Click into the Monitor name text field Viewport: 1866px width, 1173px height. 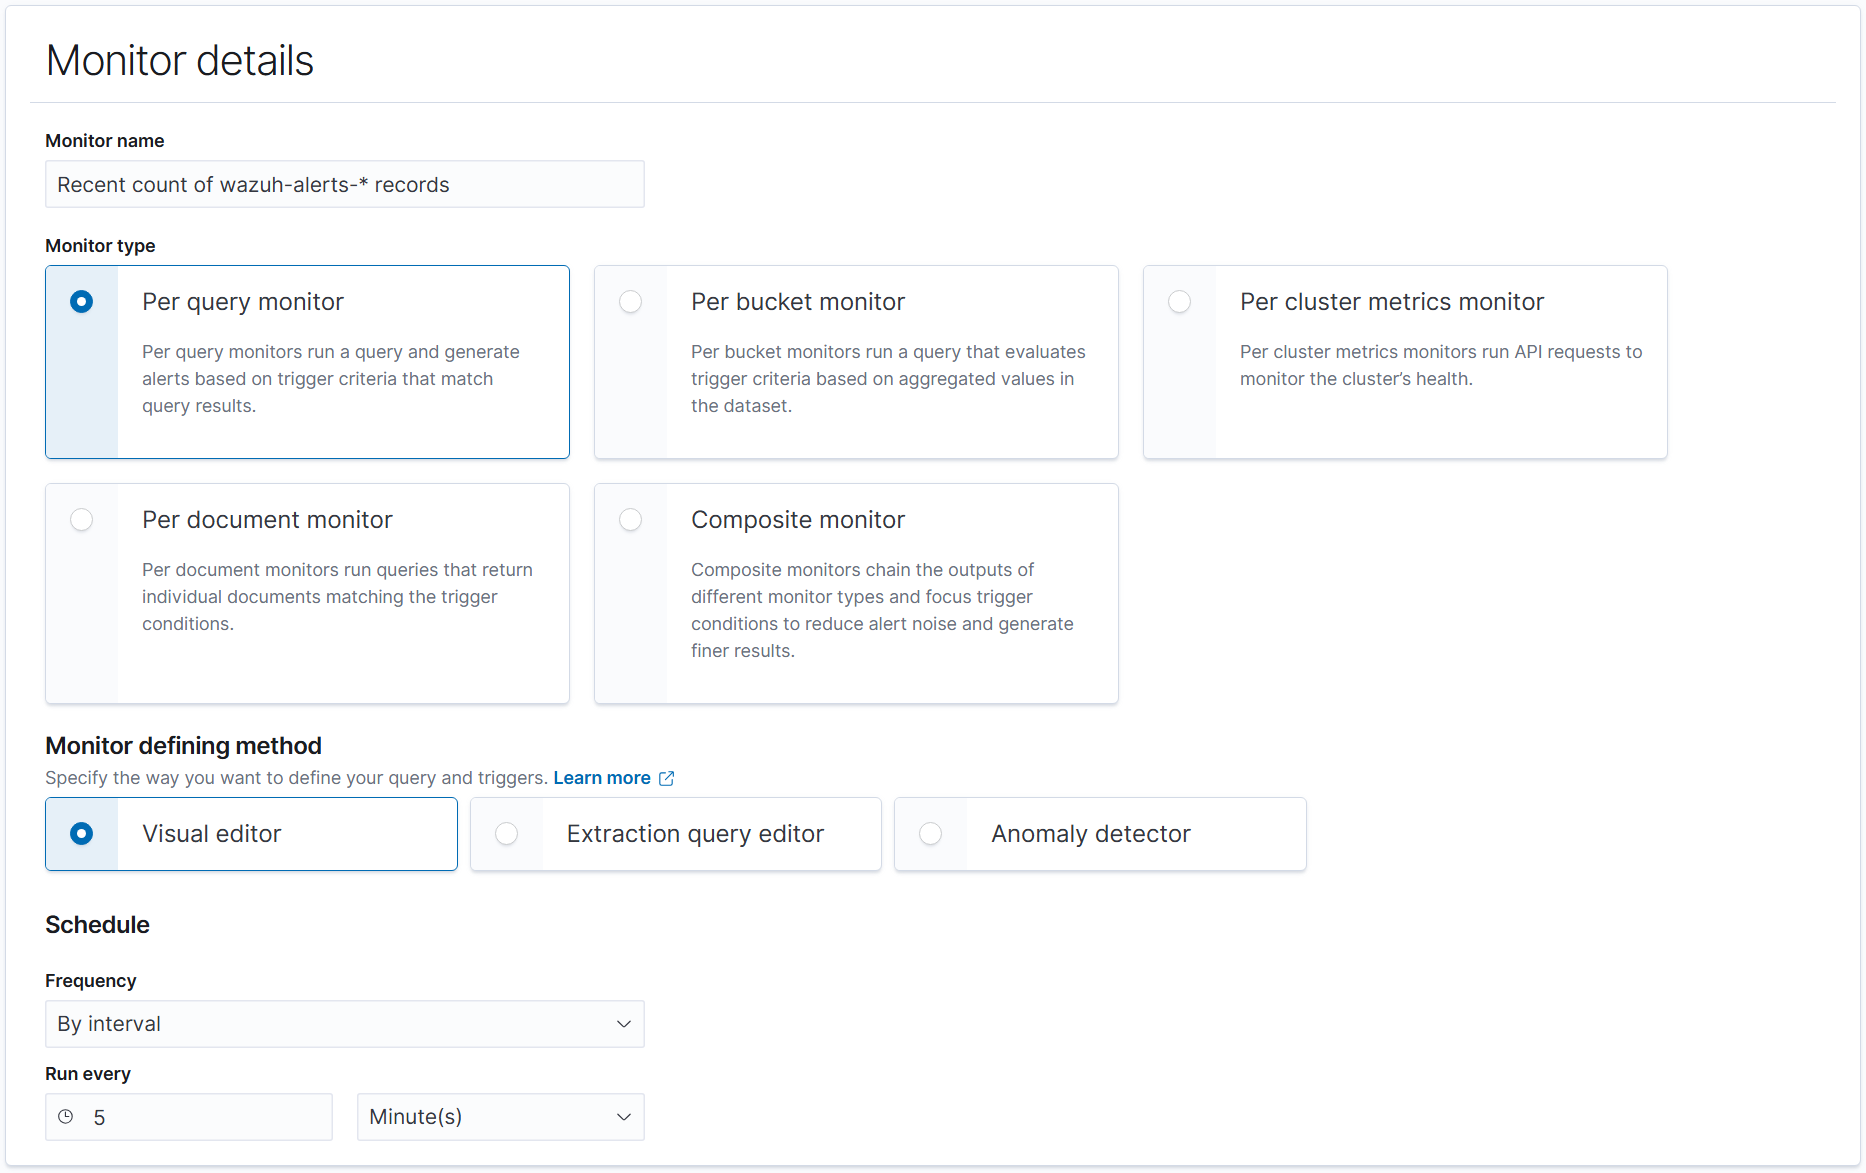click(x=344, y=185)
